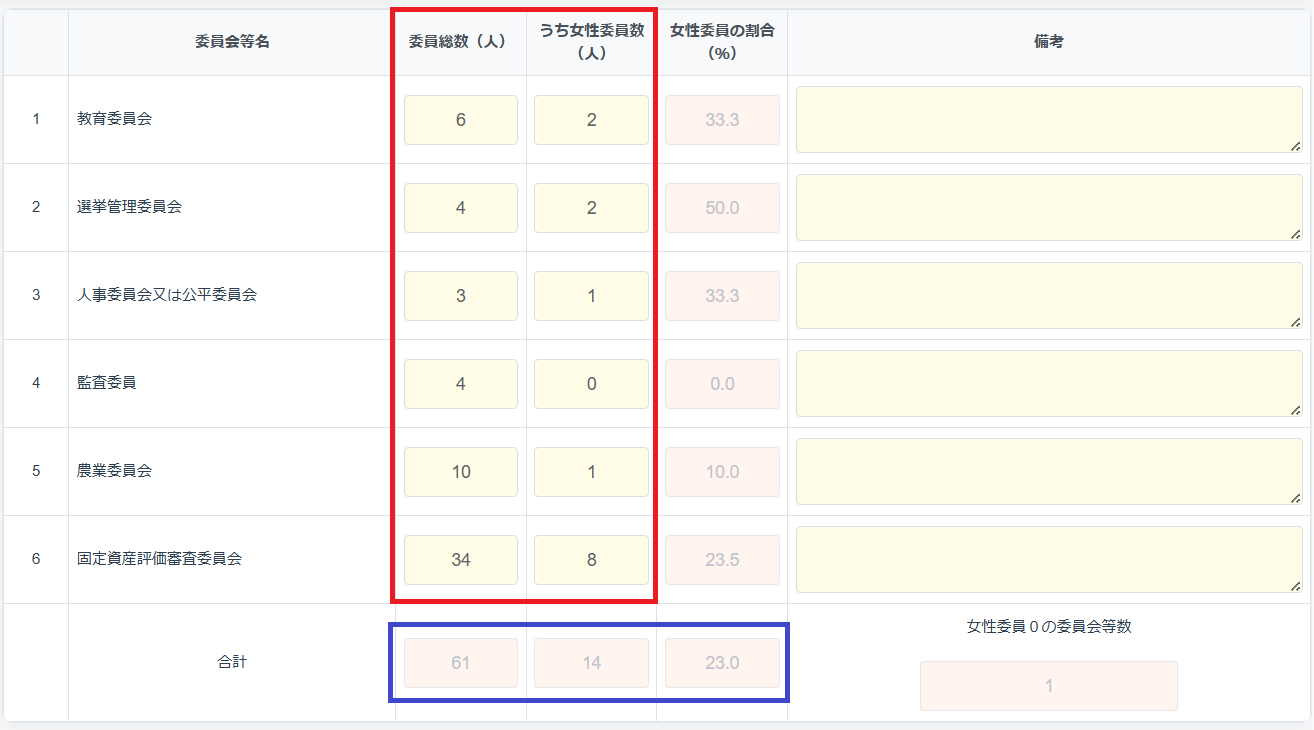Focus total members field for 人事委員会又は公平委員会

[461, 296]
